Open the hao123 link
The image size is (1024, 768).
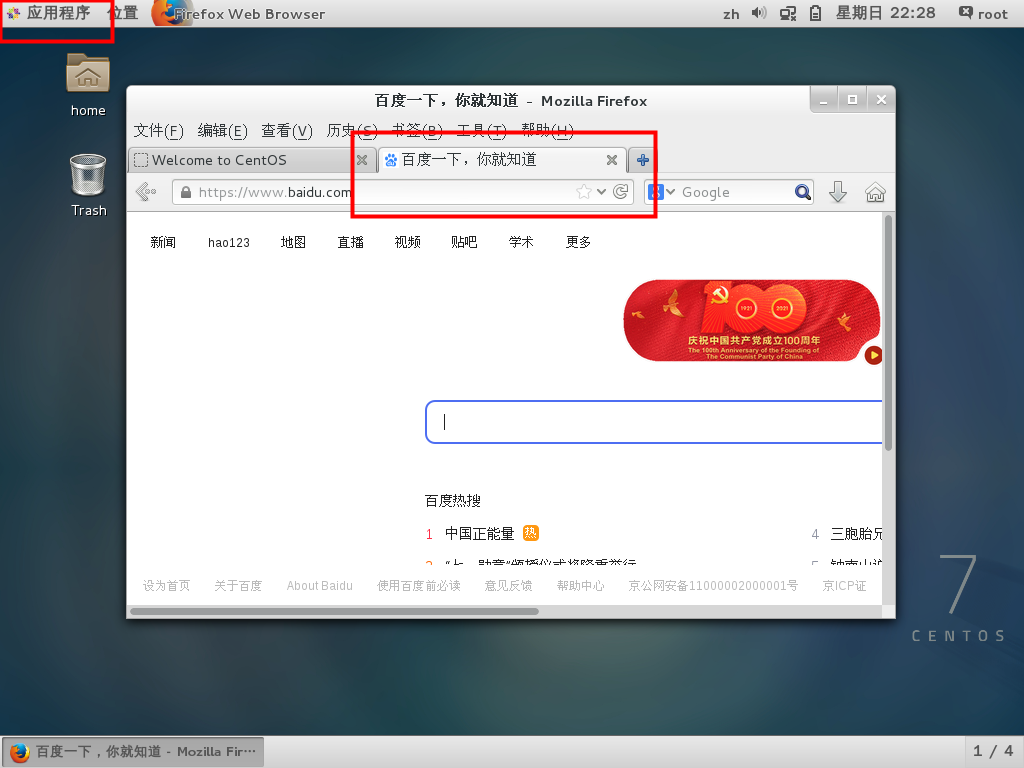(x=229, y=243)
